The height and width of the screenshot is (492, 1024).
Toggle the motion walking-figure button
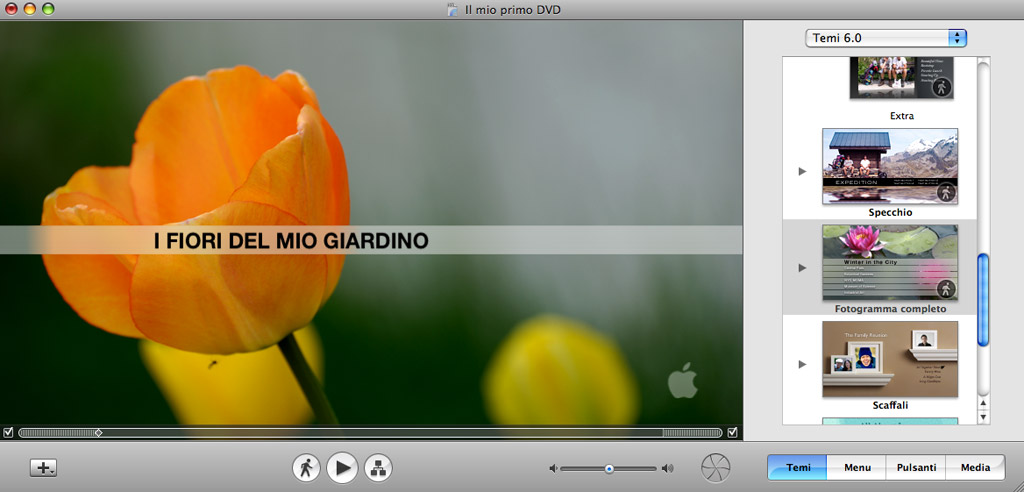point(306,467)
